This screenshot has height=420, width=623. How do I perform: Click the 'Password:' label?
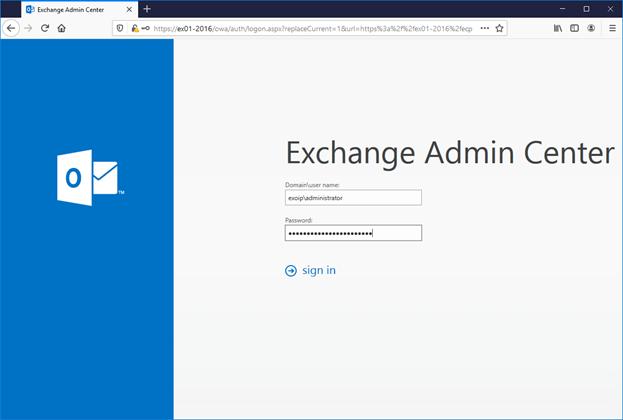pyautogui.click(x=299, y=220)
